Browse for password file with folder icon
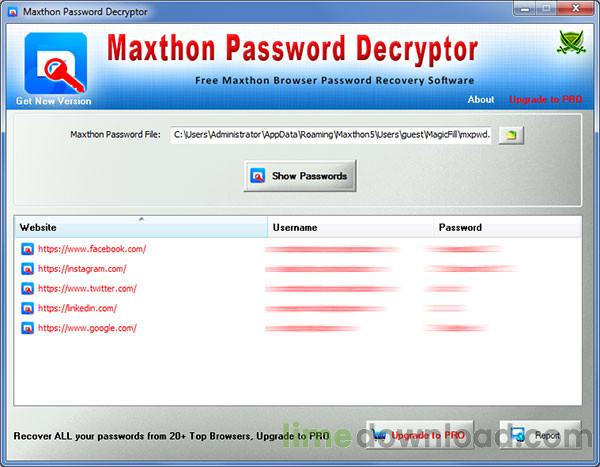 pyautogui.click(x=511, y=135)
